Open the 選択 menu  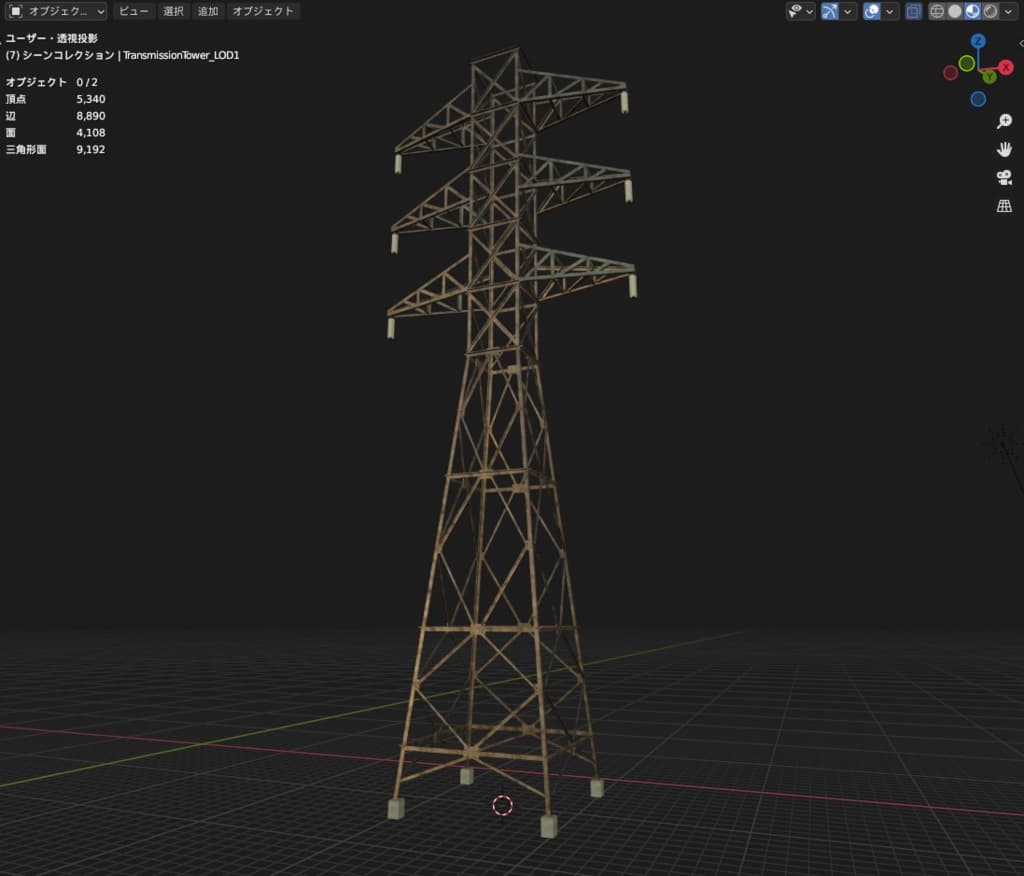173,11
